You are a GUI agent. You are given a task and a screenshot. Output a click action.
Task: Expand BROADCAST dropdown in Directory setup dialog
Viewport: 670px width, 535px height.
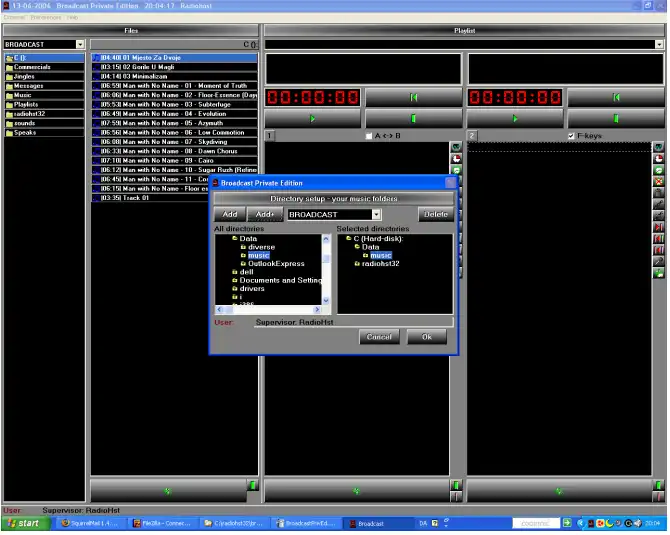point(376,214)
